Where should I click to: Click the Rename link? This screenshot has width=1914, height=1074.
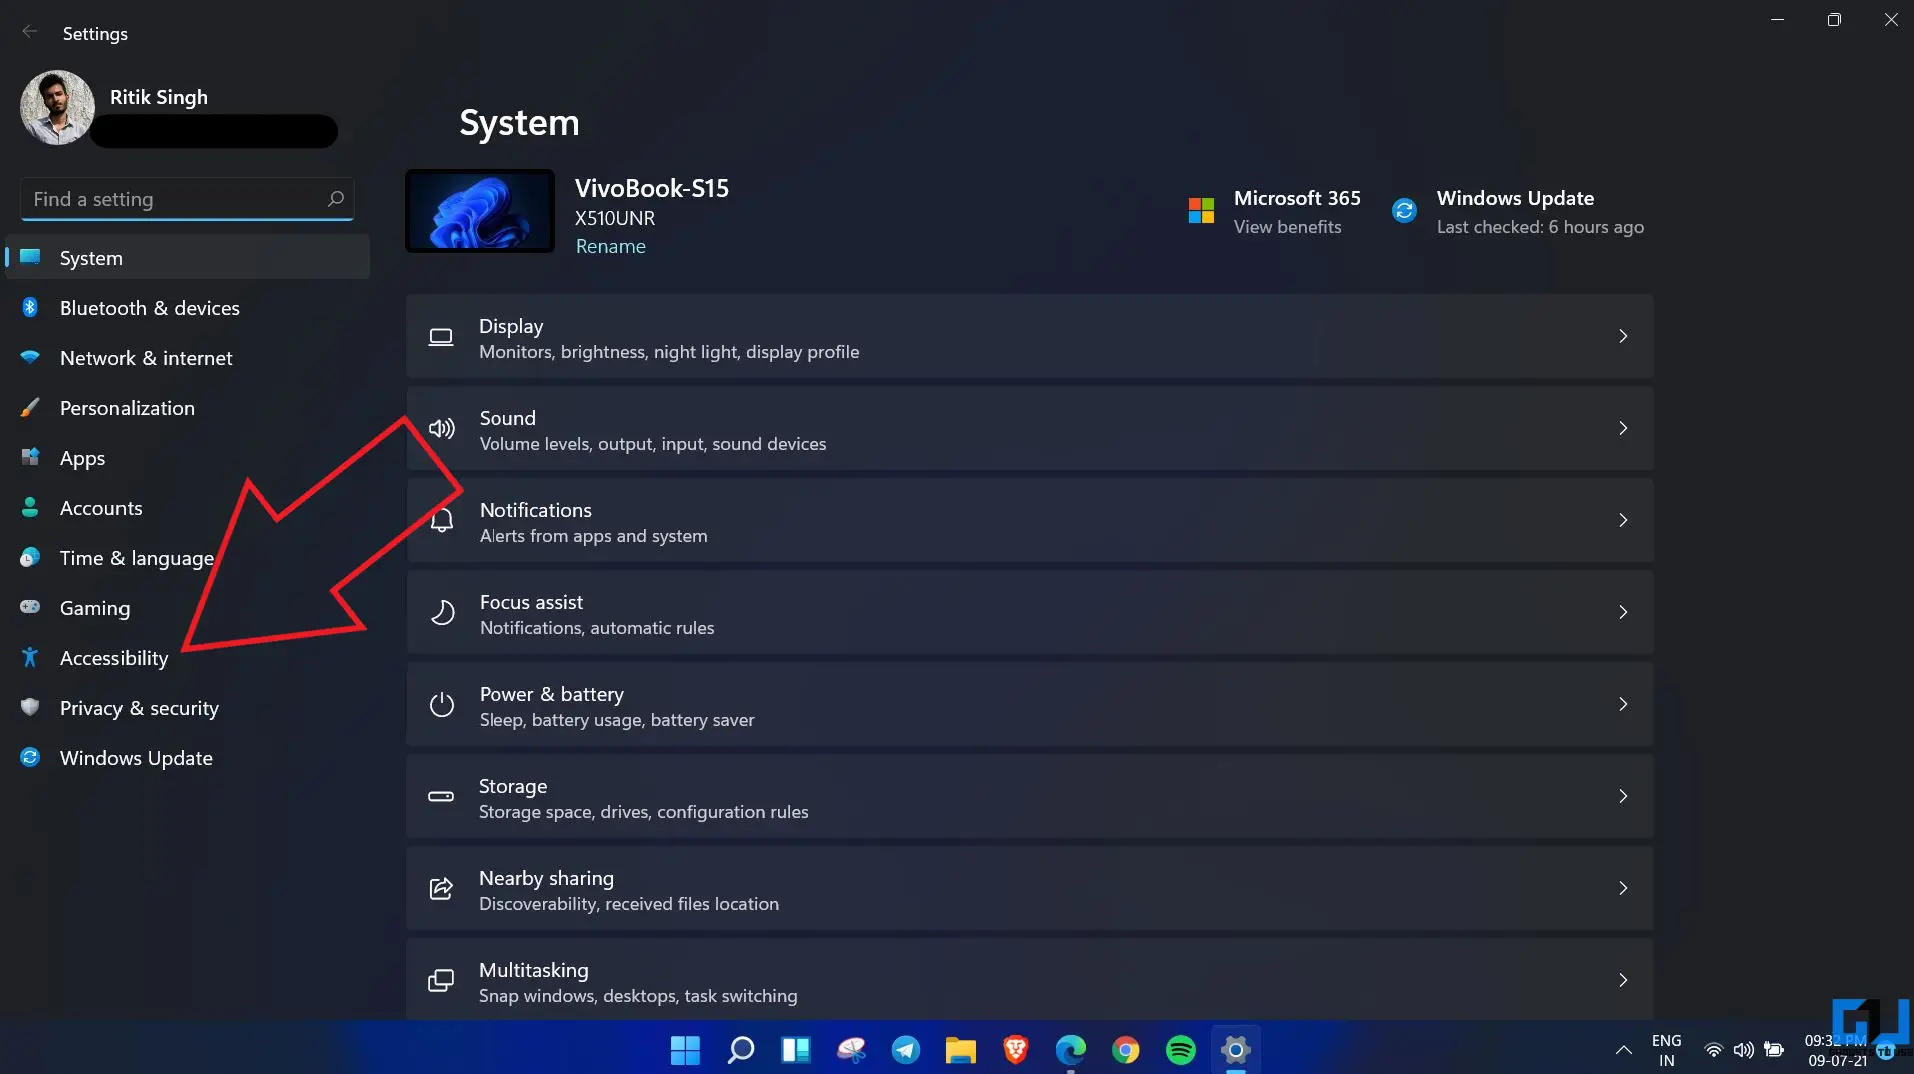610,246
